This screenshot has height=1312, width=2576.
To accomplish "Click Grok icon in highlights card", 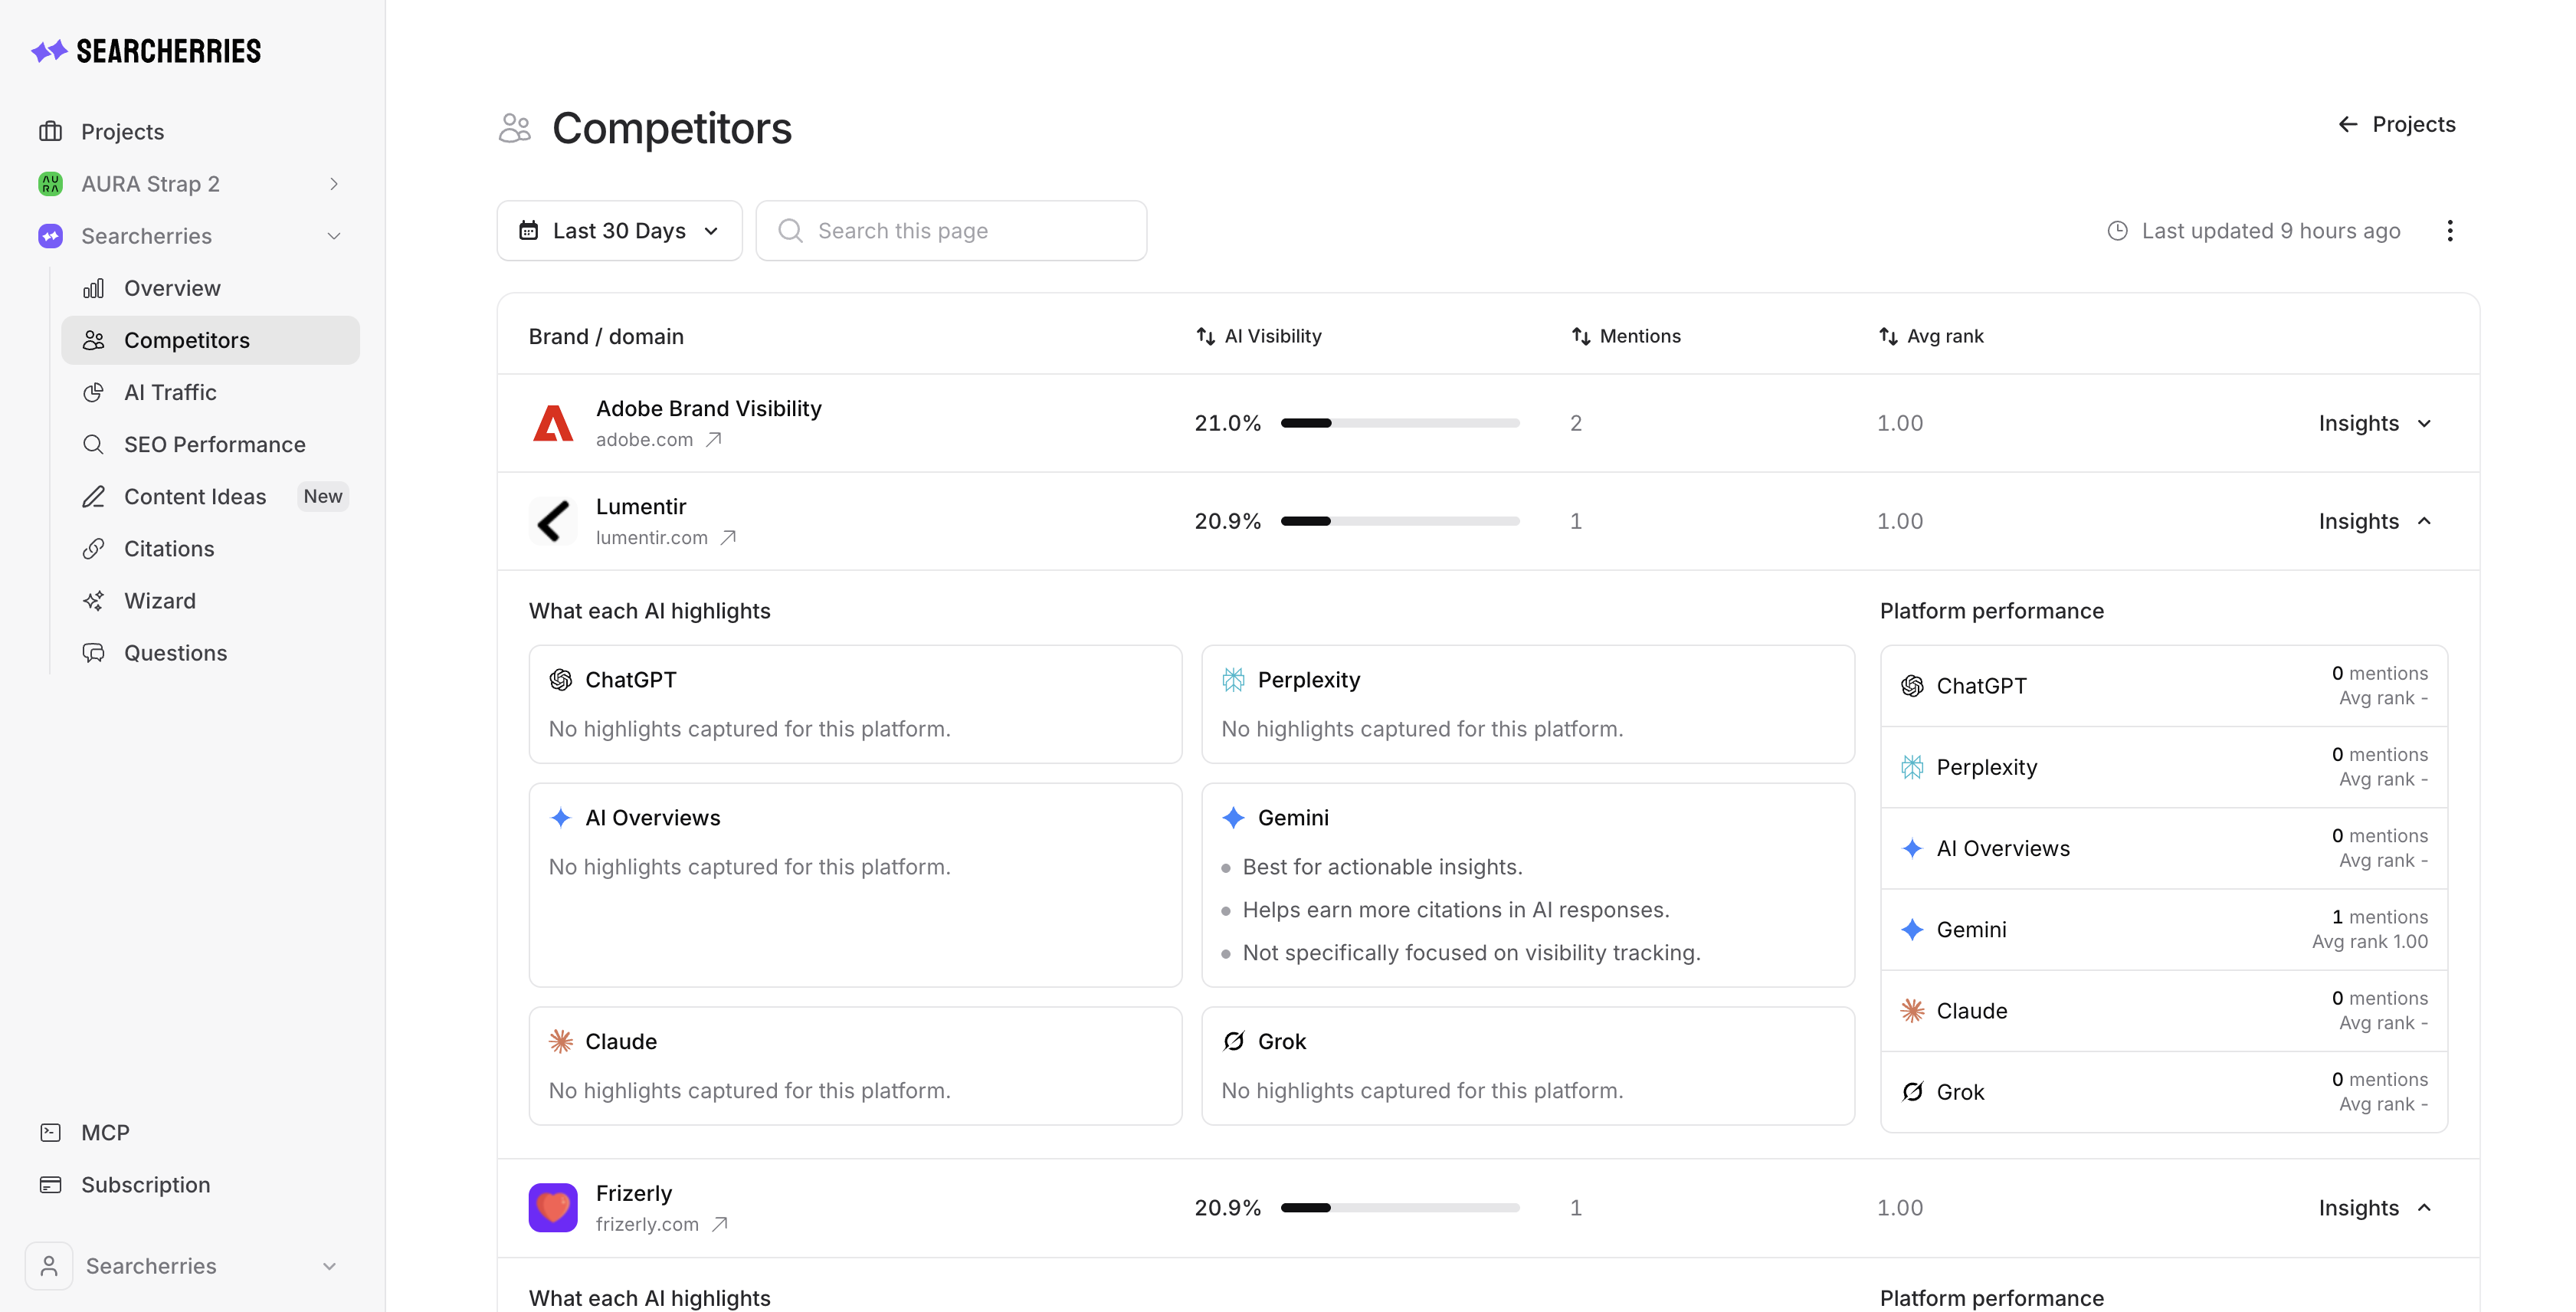I will pos(1234,1042).
